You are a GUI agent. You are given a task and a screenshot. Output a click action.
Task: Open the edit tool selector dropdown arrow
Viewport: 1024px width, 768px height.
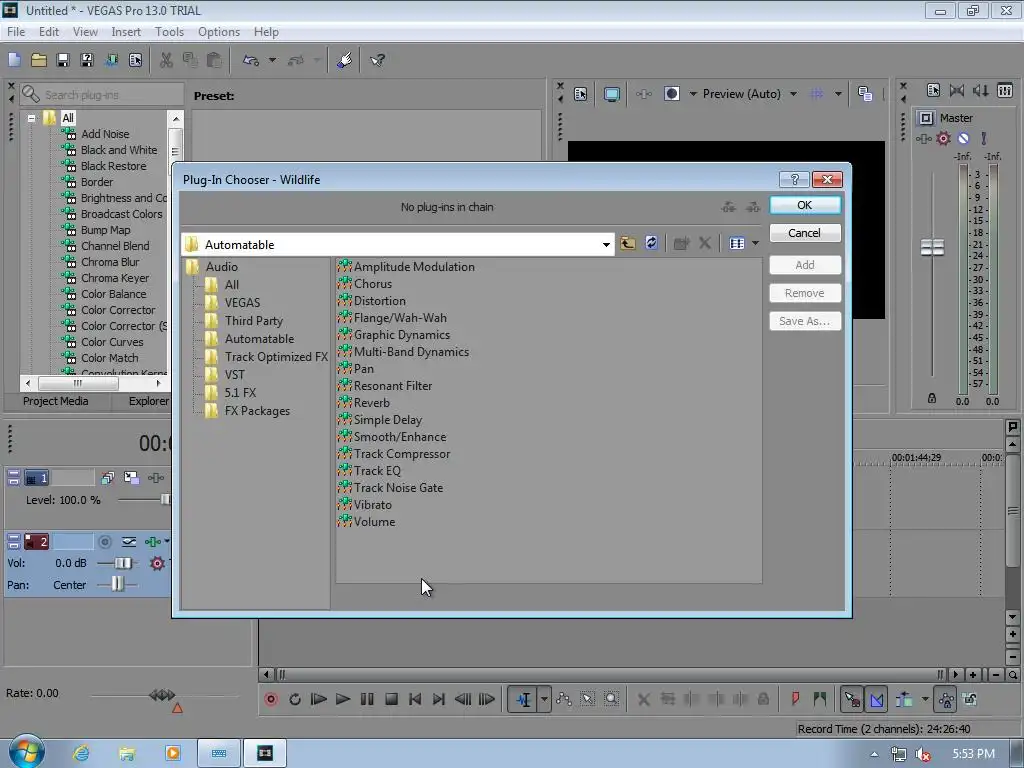[544, 699]
